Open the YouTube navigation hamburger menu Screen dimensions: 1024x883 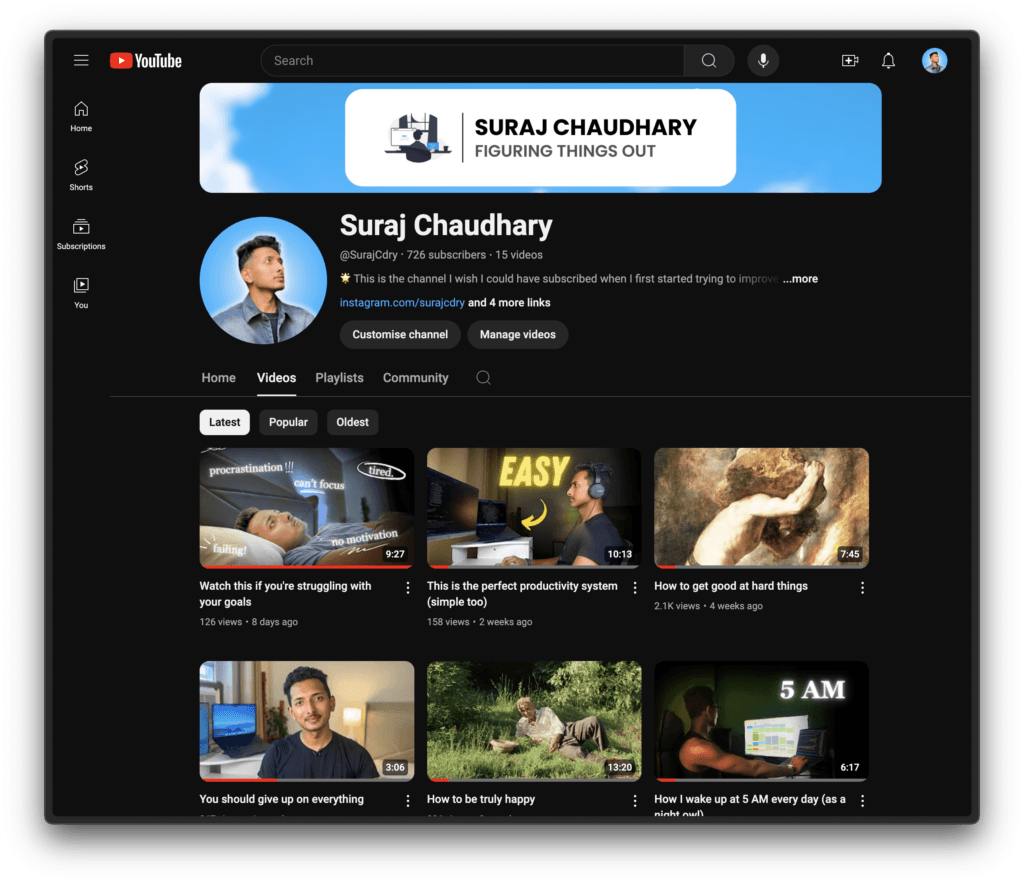(x=81, y=60)
